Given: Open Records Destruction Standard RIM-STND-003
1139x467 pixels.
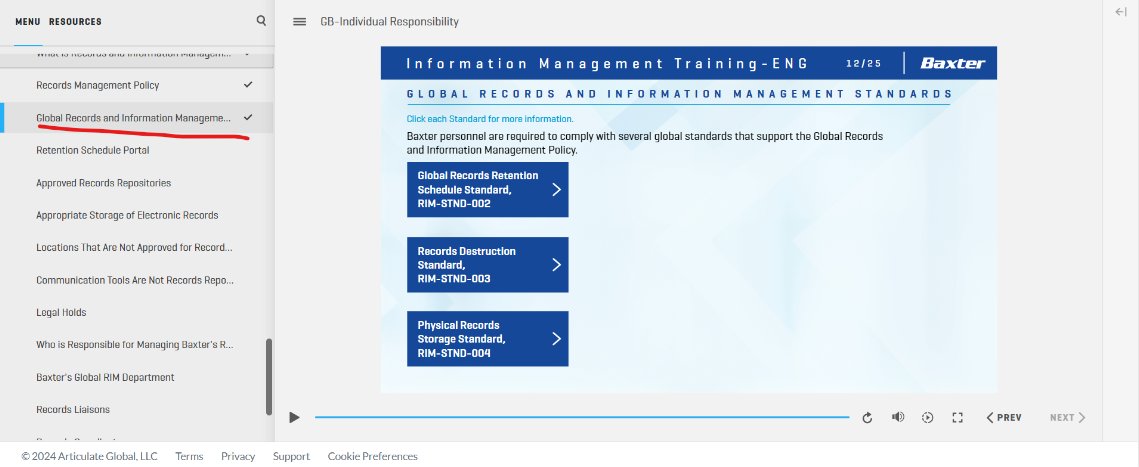Looking at the screenshot, I should [487, 264].
